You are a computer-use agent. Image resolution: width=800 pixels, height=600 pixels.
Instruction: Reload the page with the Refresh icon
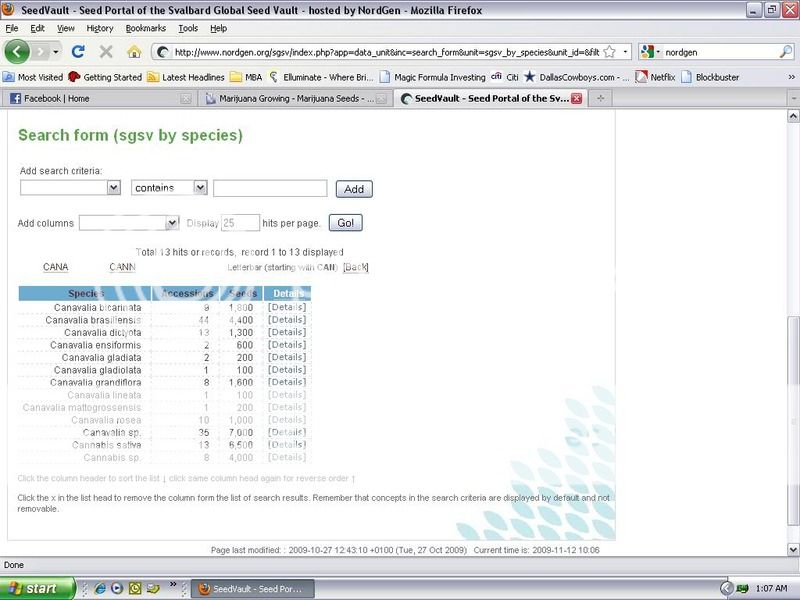(x=78, y=52)
